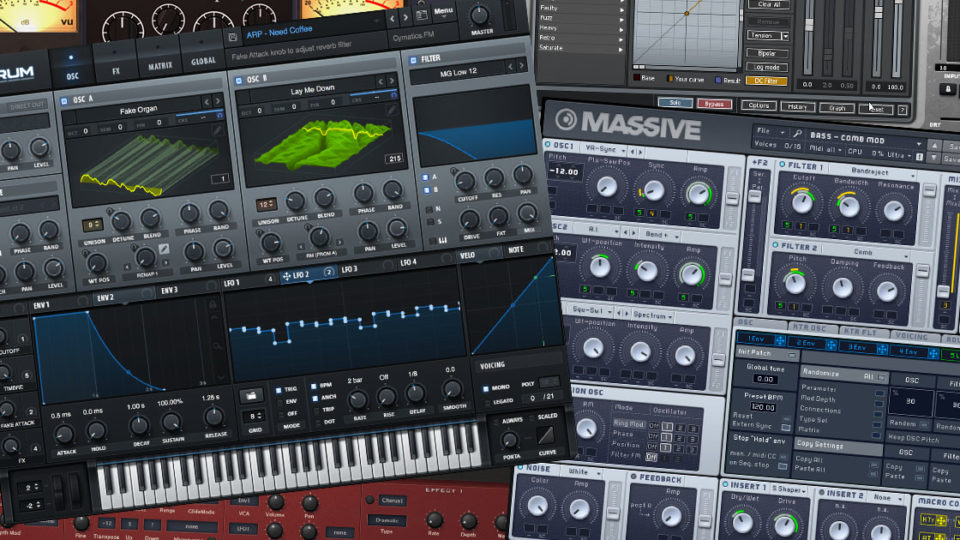The image size is (960, 540).
Task: Open Massive File dropdown
Action: [770, 132]
